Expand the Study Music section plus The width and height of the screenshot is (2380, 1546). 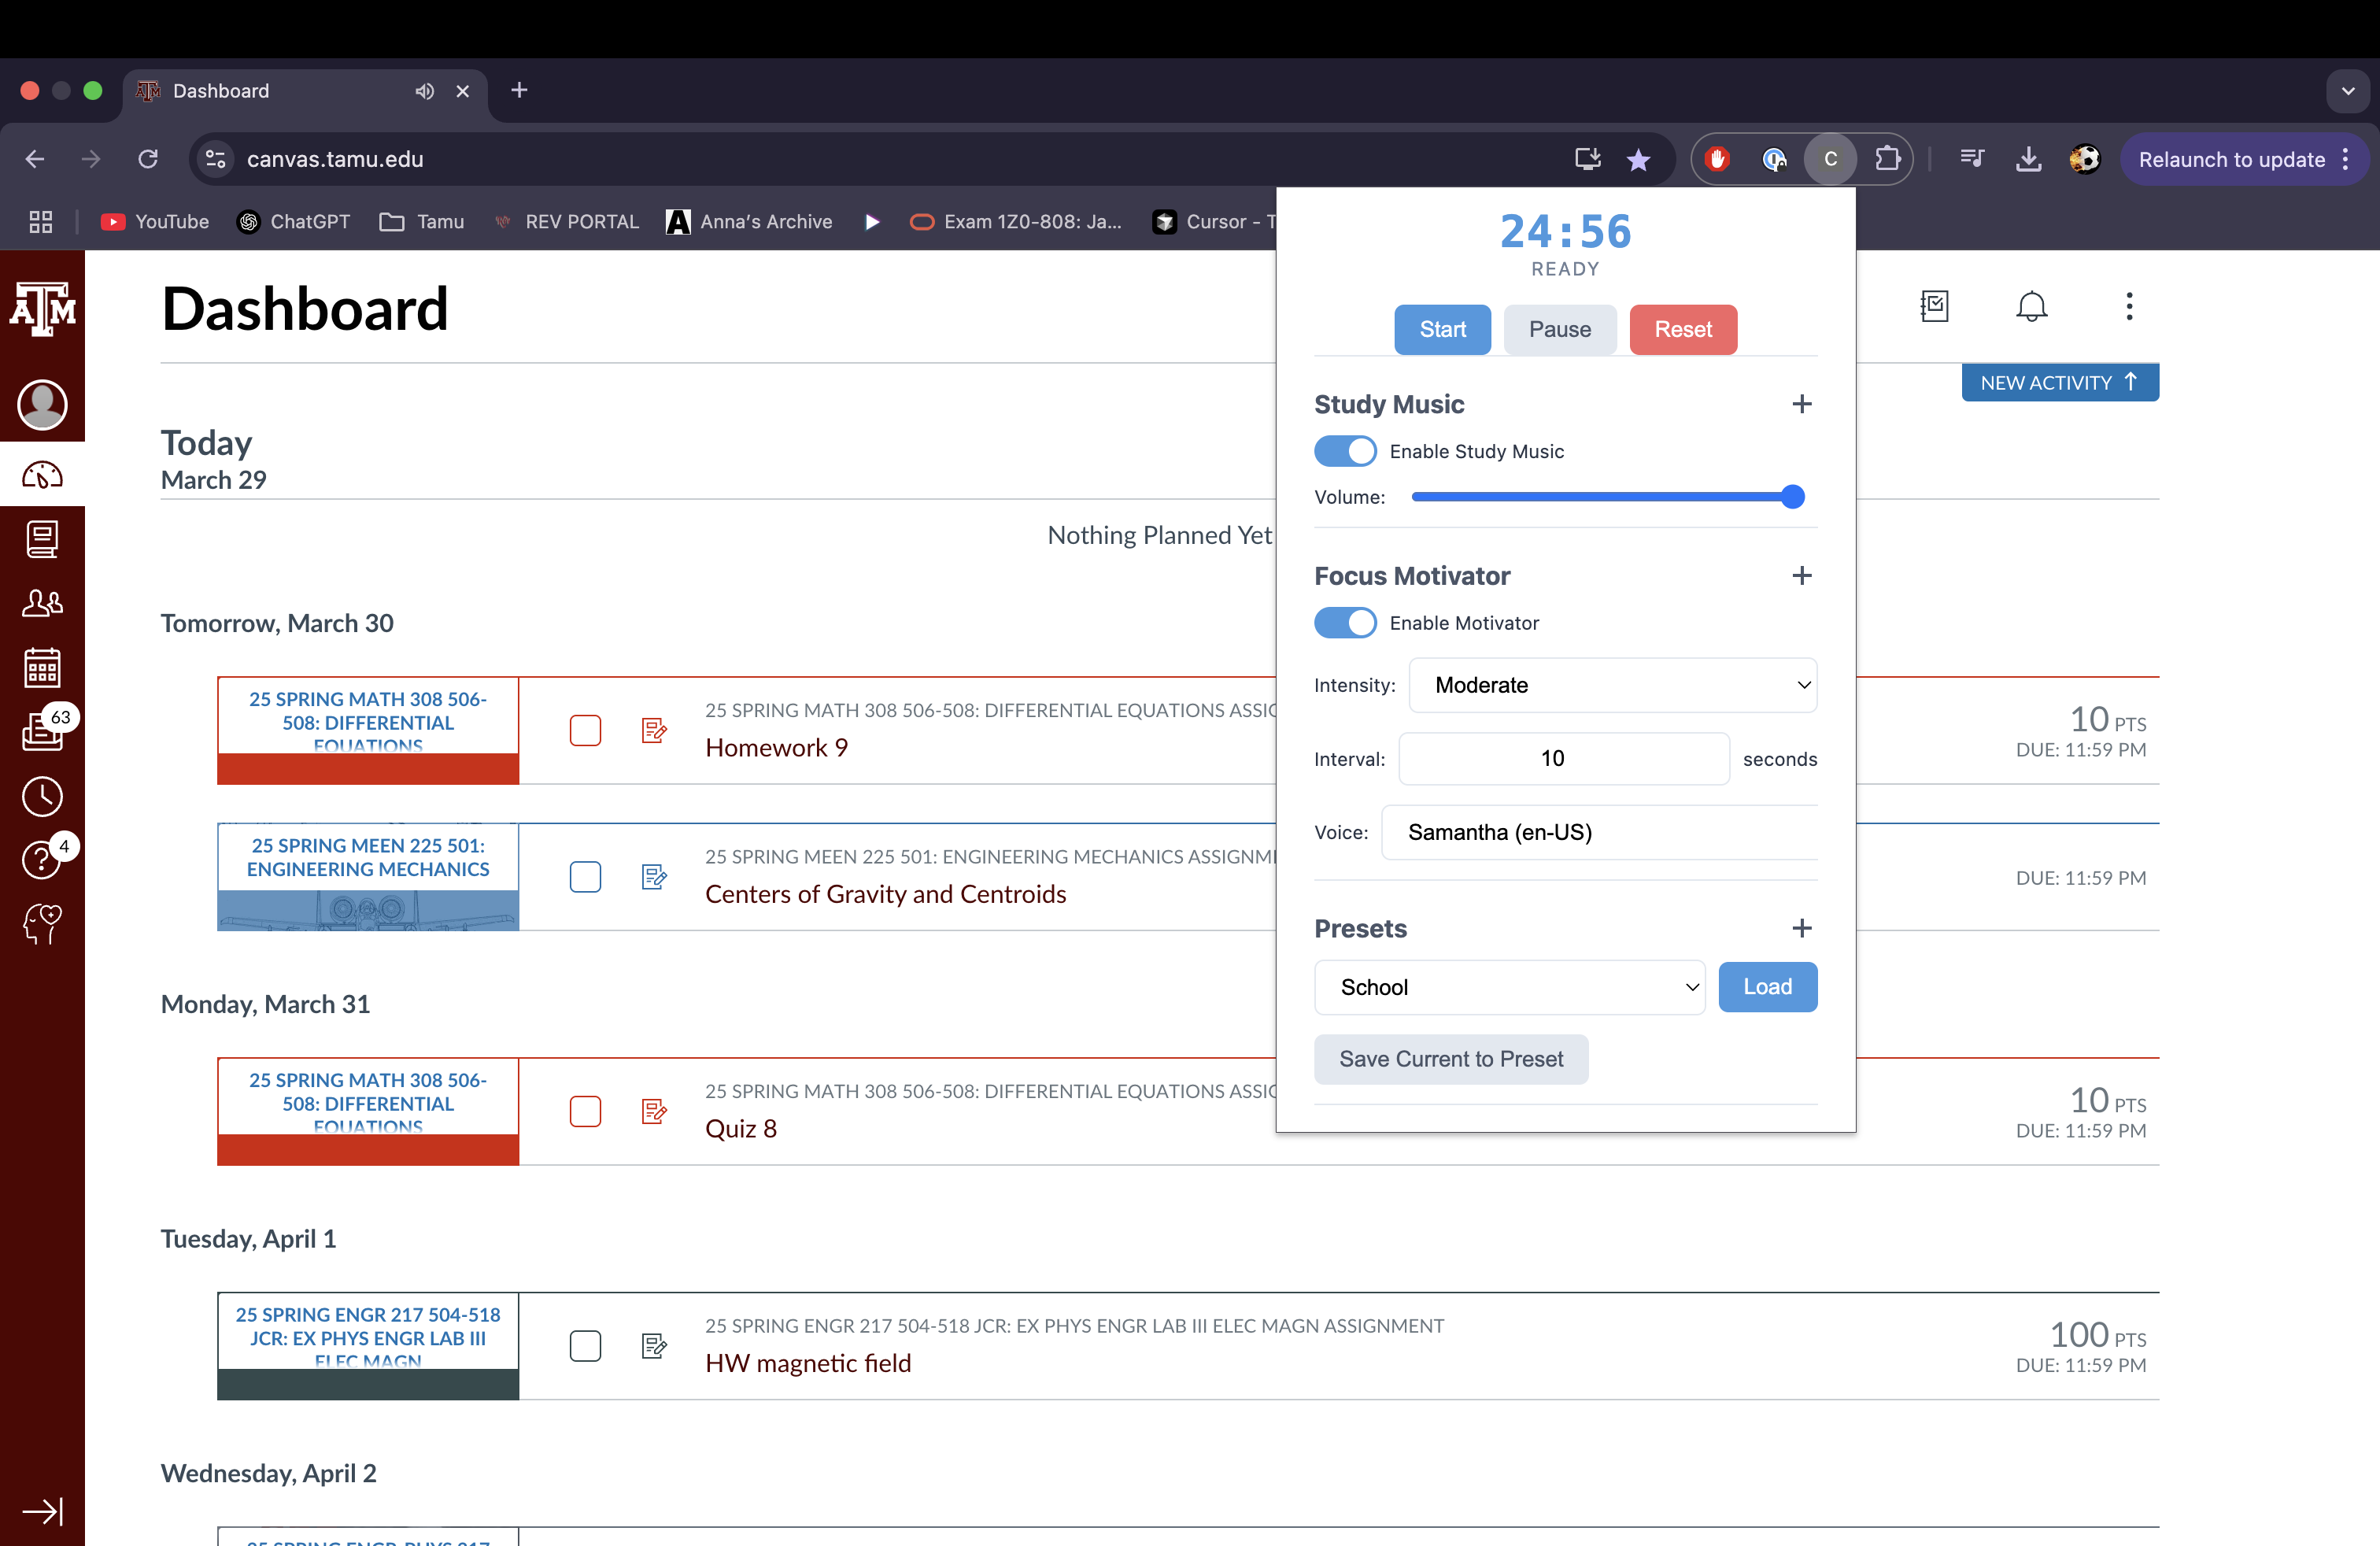[x=1802, y=404]
